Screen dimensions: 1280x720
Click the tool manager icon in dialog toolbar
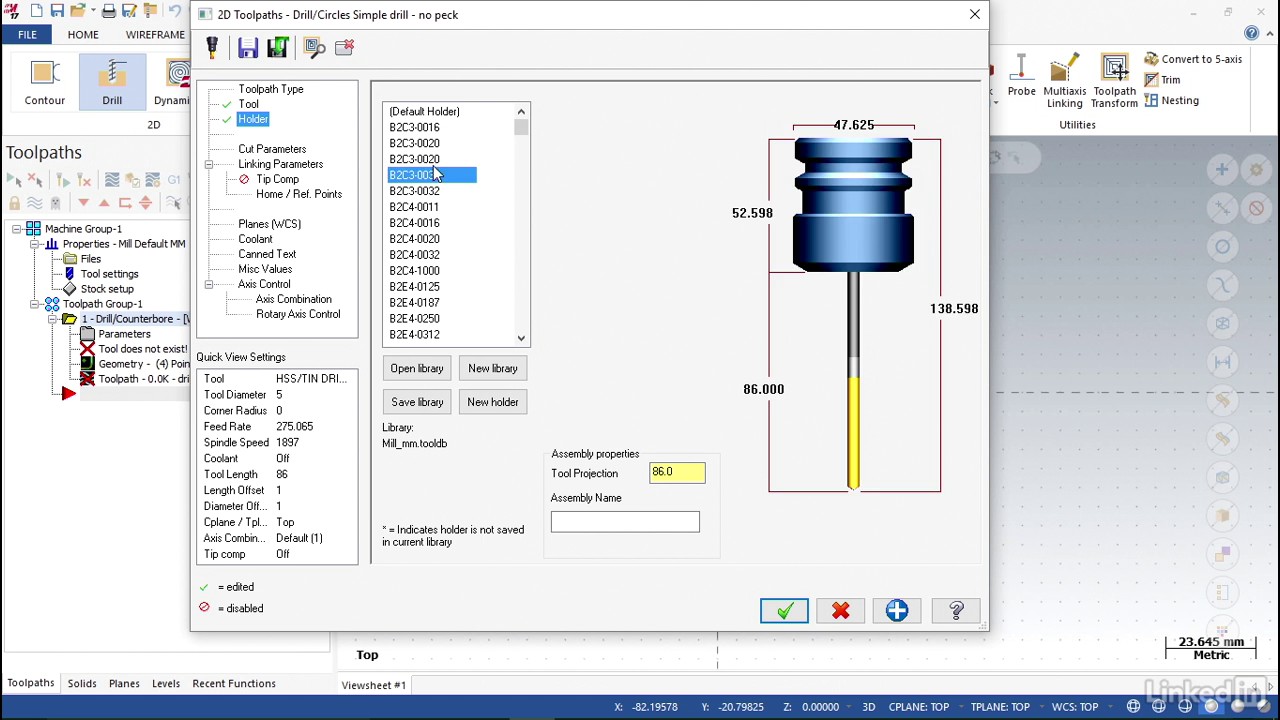tap(212, 47)
